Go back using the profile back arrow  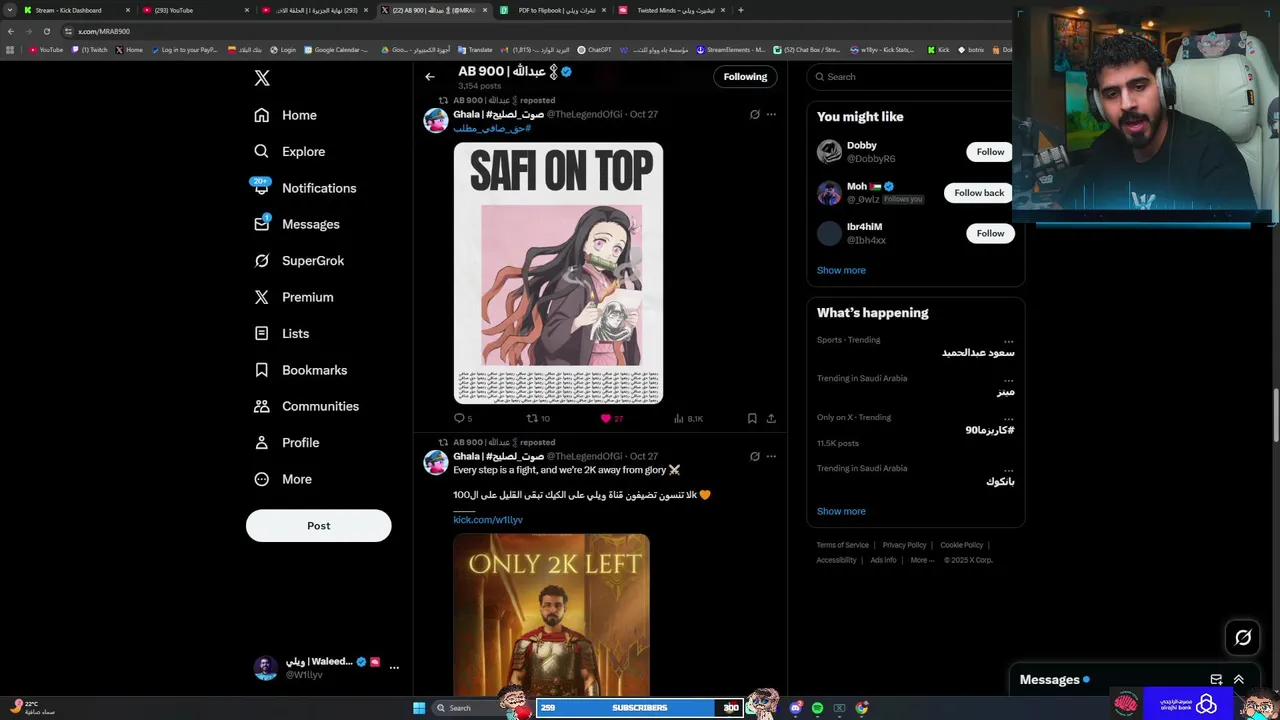point(430,77)
